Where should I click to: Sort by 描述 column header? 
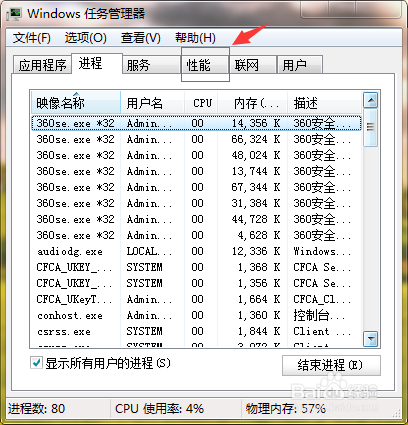tap(324, 103)
